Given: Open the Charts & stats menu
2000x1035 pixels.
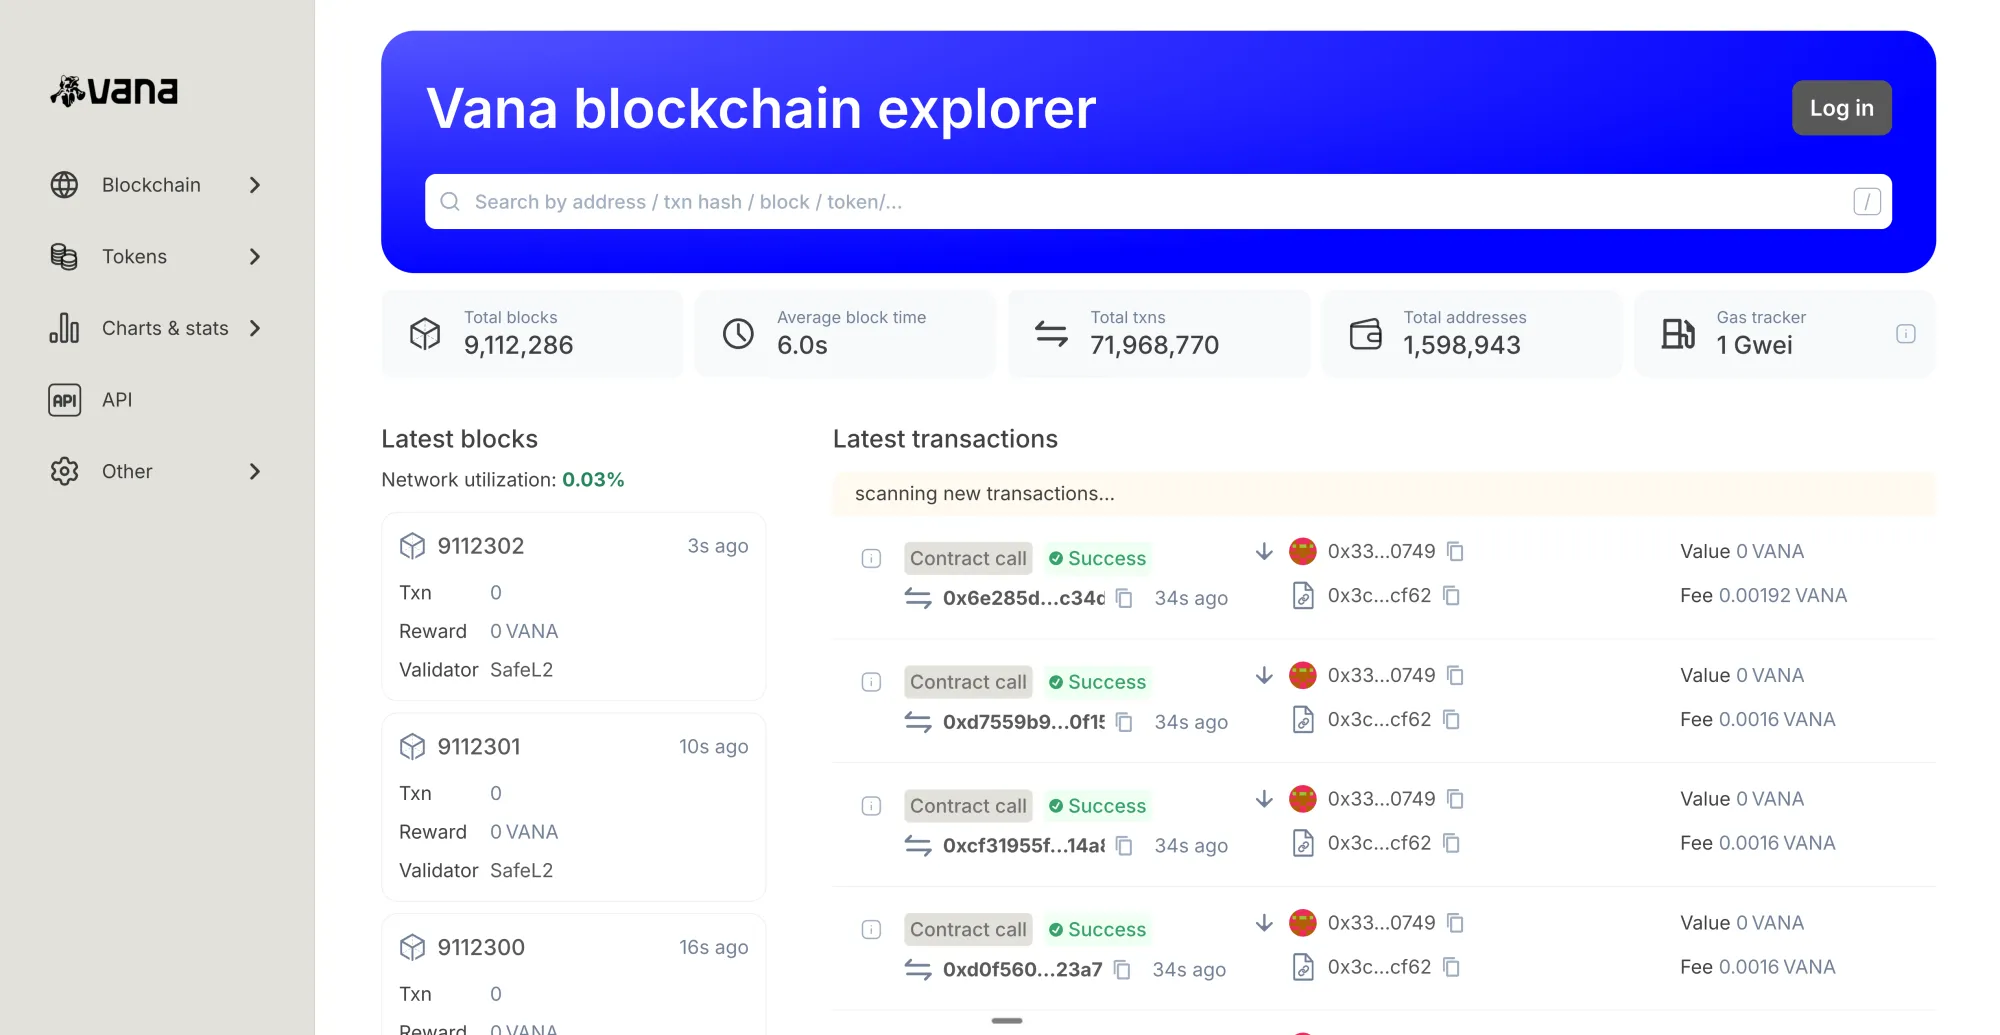Looking at the screenshot, I should pyautogui.click(x=157, y=328).
